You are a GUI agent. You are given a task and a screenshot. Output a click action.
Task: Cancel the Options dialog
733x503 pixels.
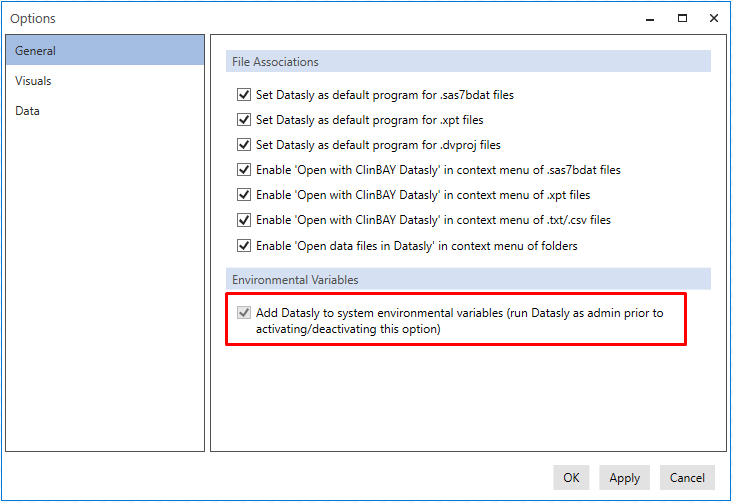[687, 477]
